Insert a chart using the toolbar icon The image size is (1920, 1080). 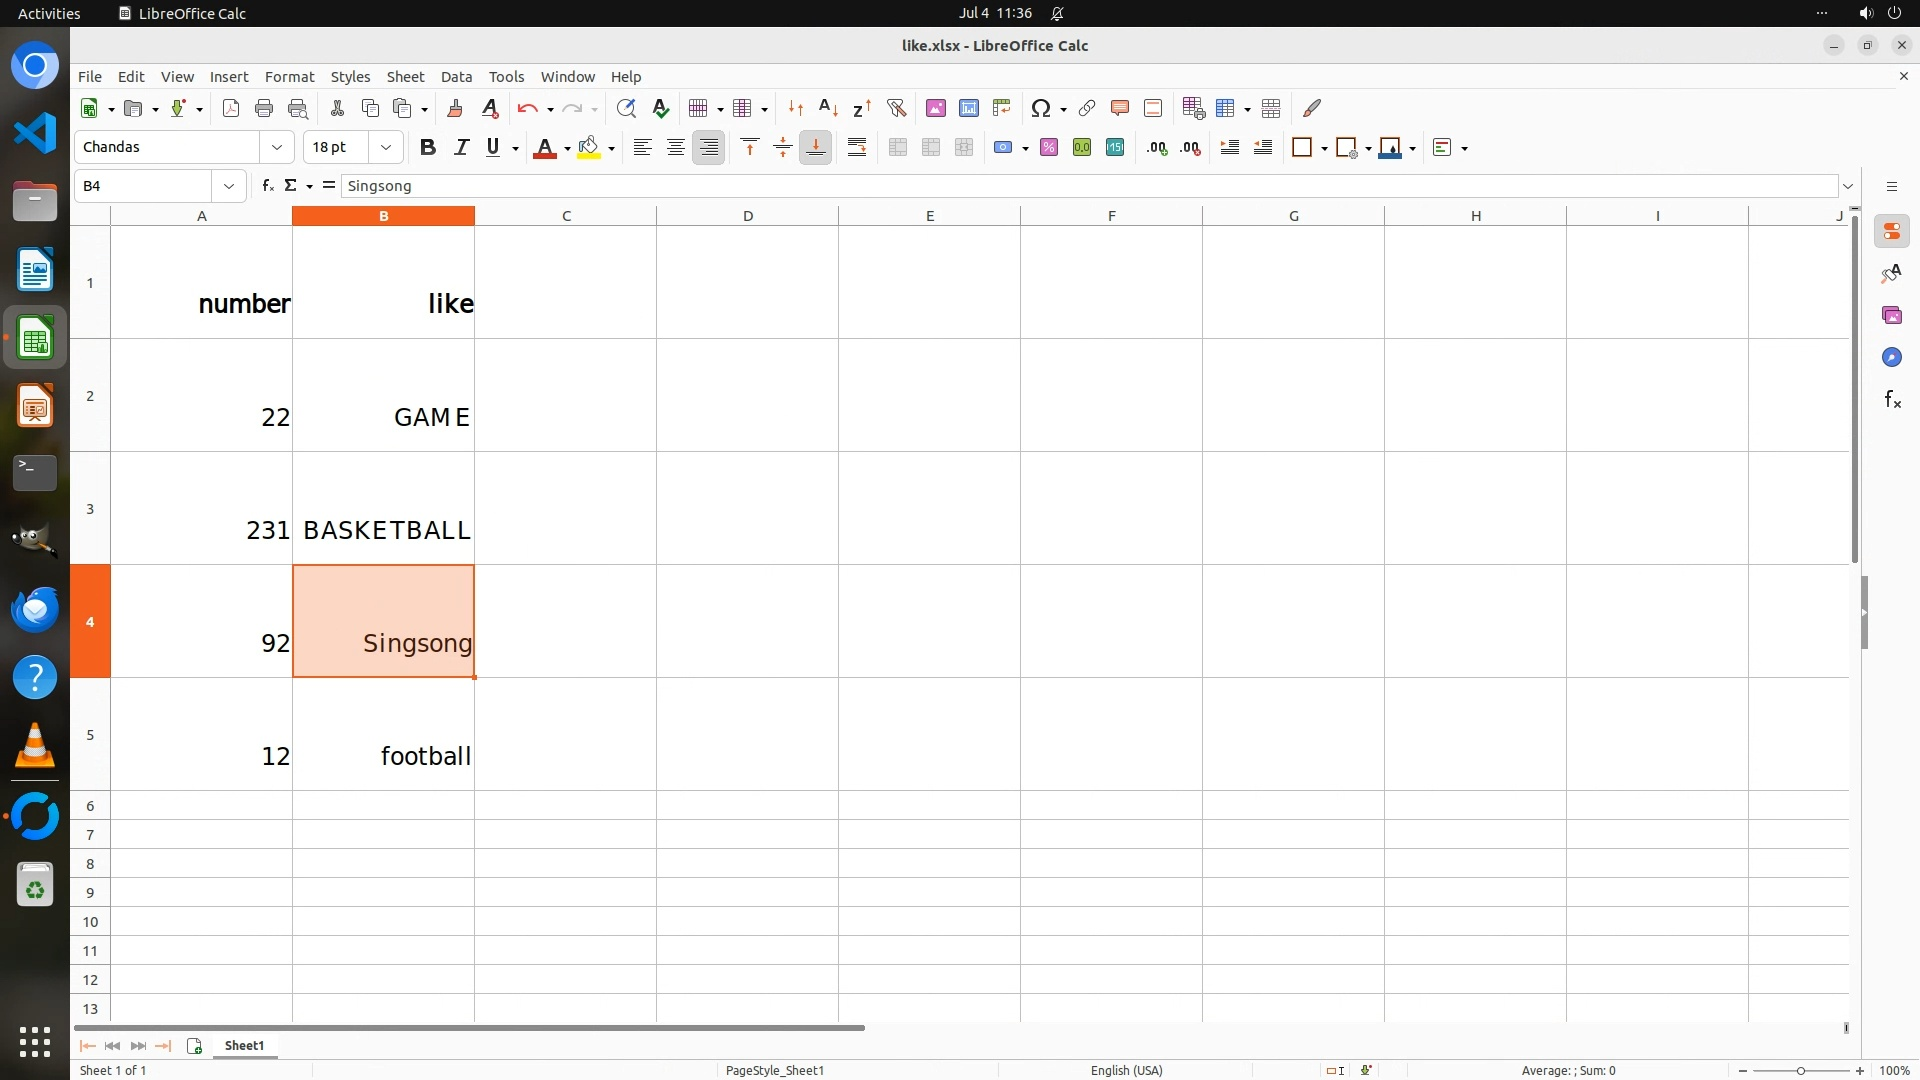[968, 108]
